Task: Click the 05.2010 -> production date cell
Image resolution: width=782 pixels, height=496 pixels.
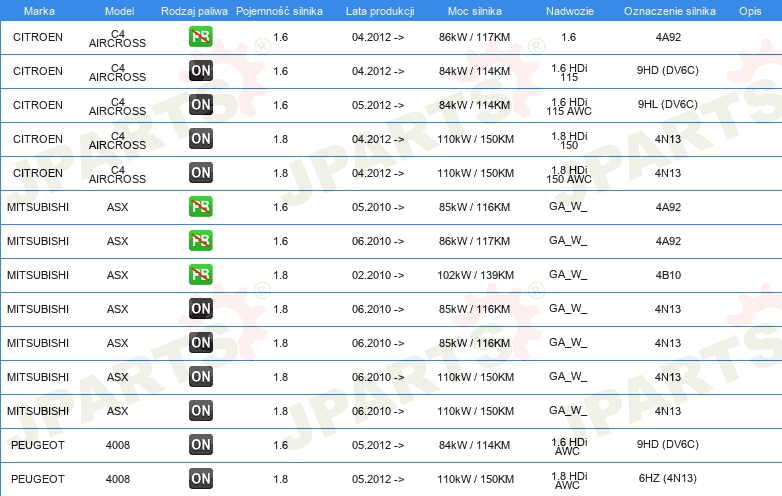Action: [x=378, y=207]
